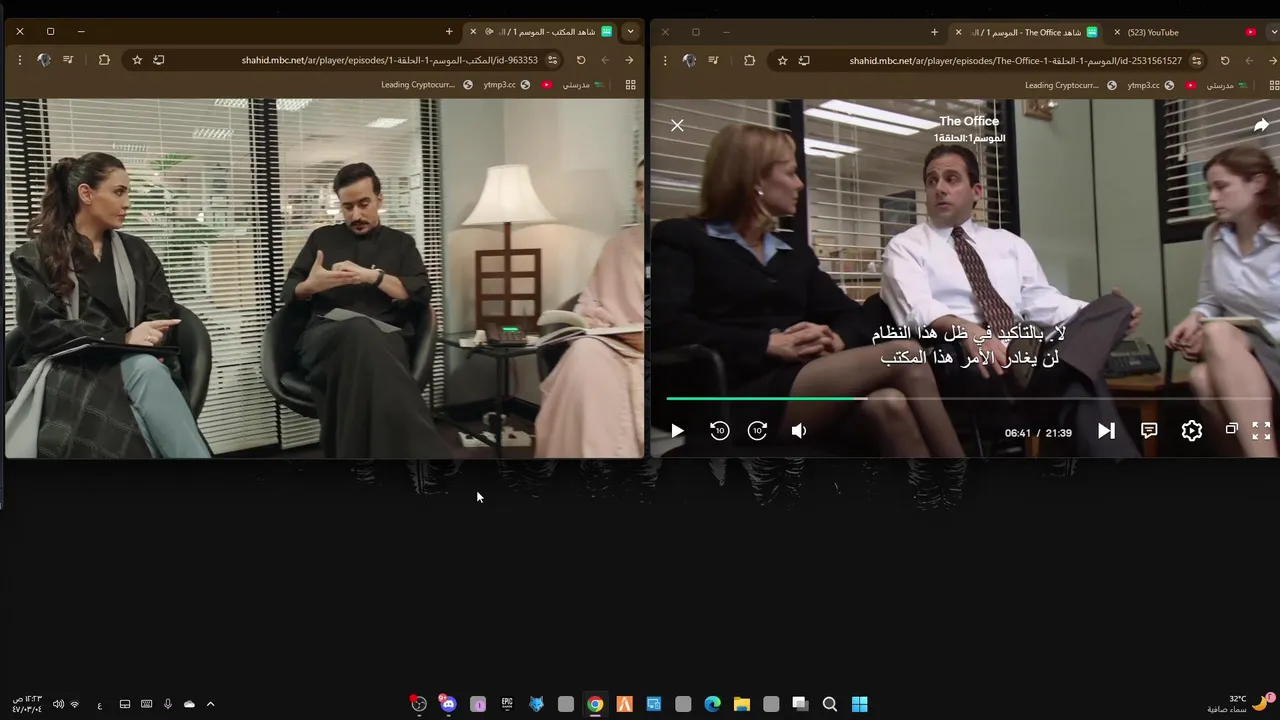Click the left window's المكتب video frame
The width and height of the screenshot is (1280, 720).
coord(324,278)
